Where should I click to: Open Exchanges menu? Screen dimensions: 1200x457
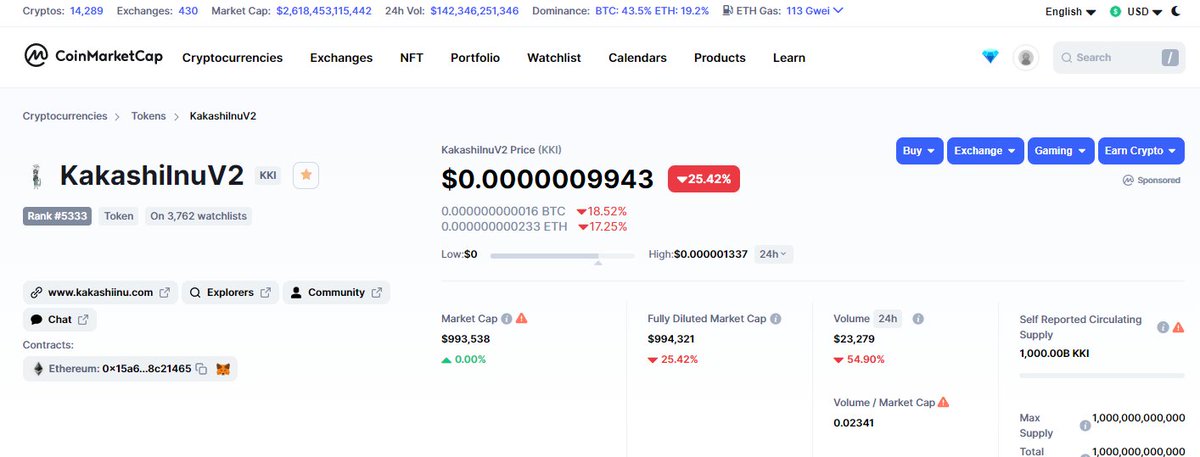pos(341,58)
